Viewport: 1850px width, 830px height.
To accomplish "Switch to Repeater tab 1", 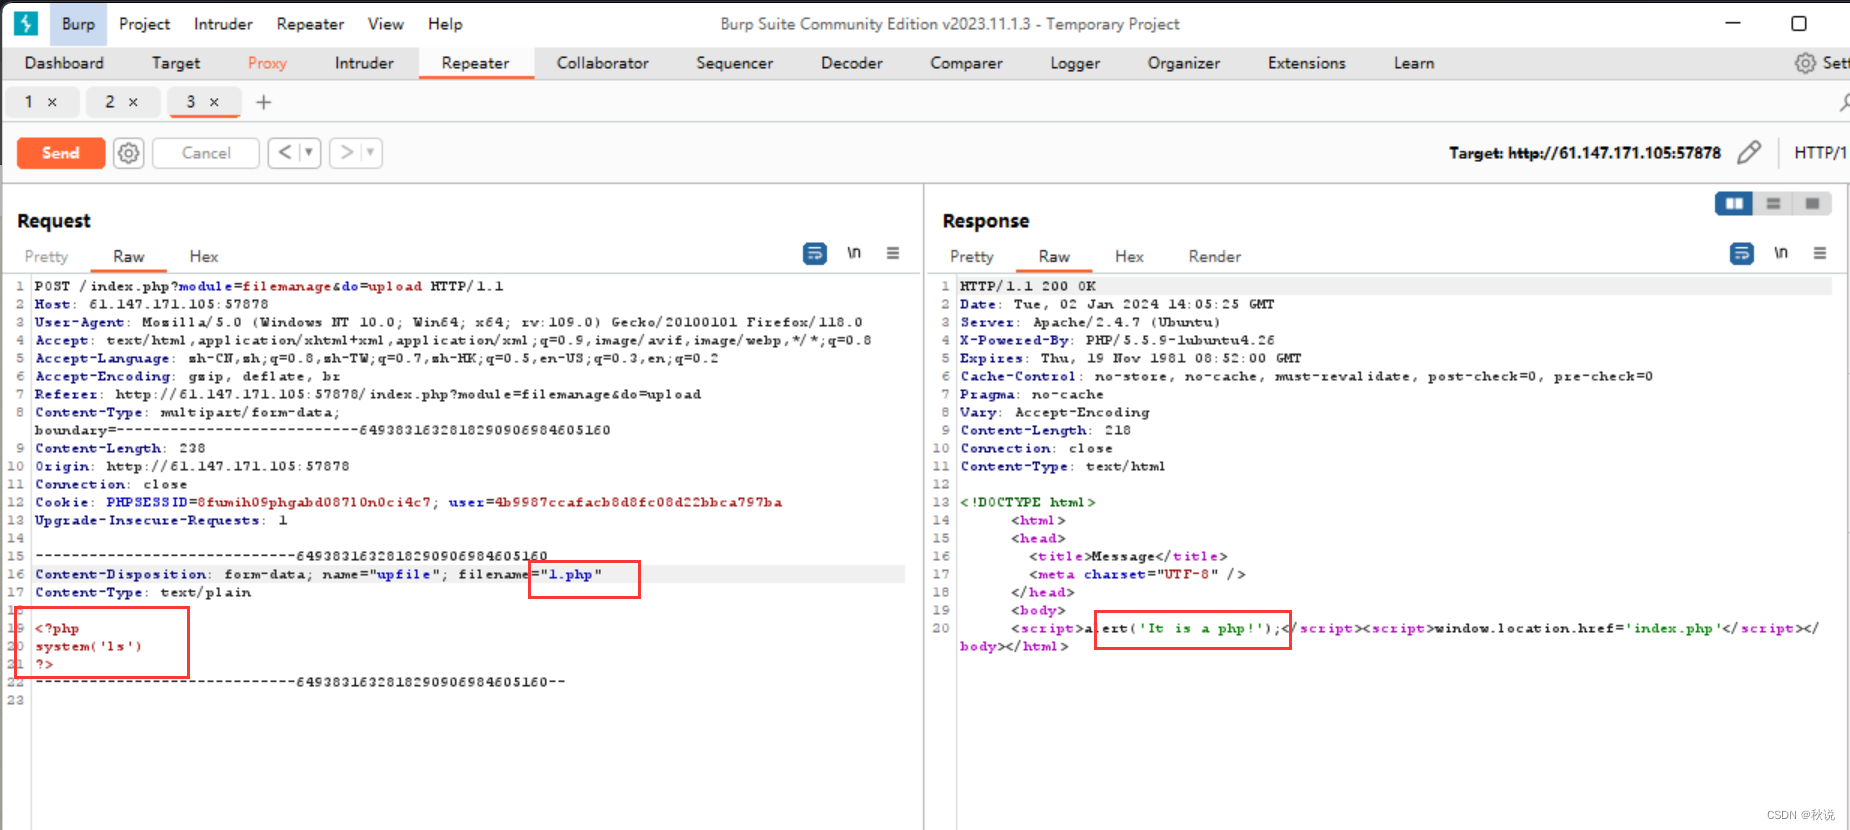I will click(x=29, y=102).
